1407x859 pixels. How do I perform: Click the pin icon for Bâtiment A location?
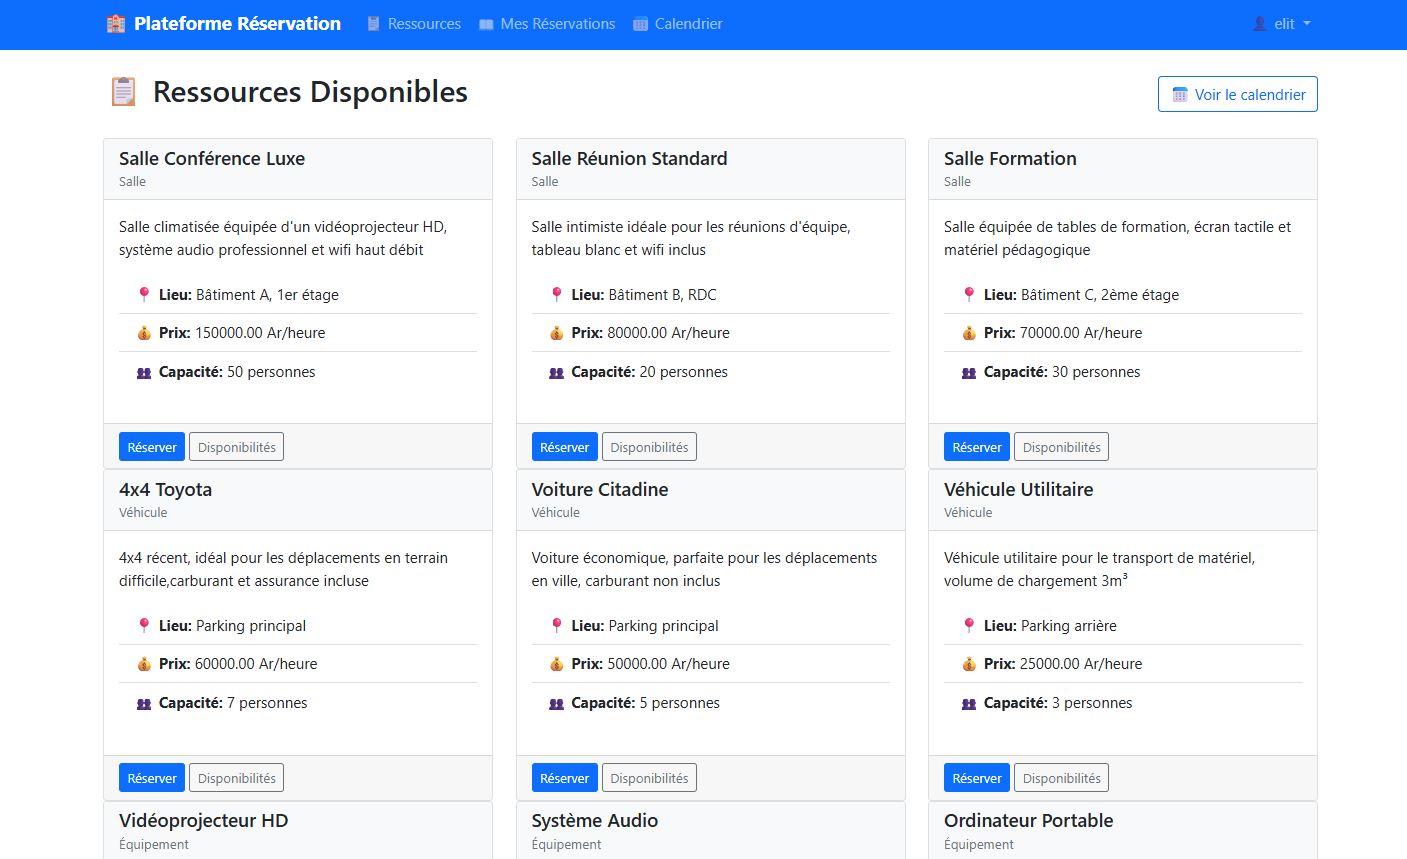[144, 295]
